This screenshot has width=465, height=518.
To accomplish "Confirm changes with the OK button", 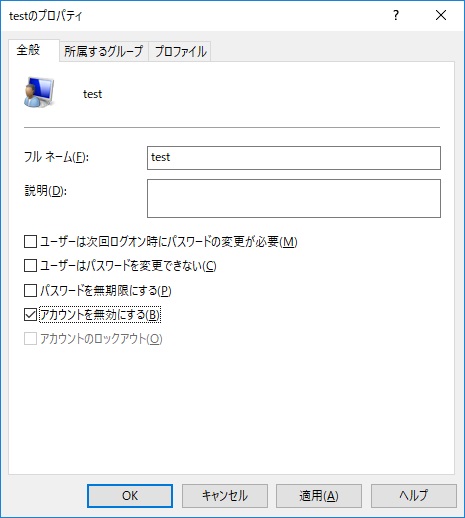I will (130, 496).
